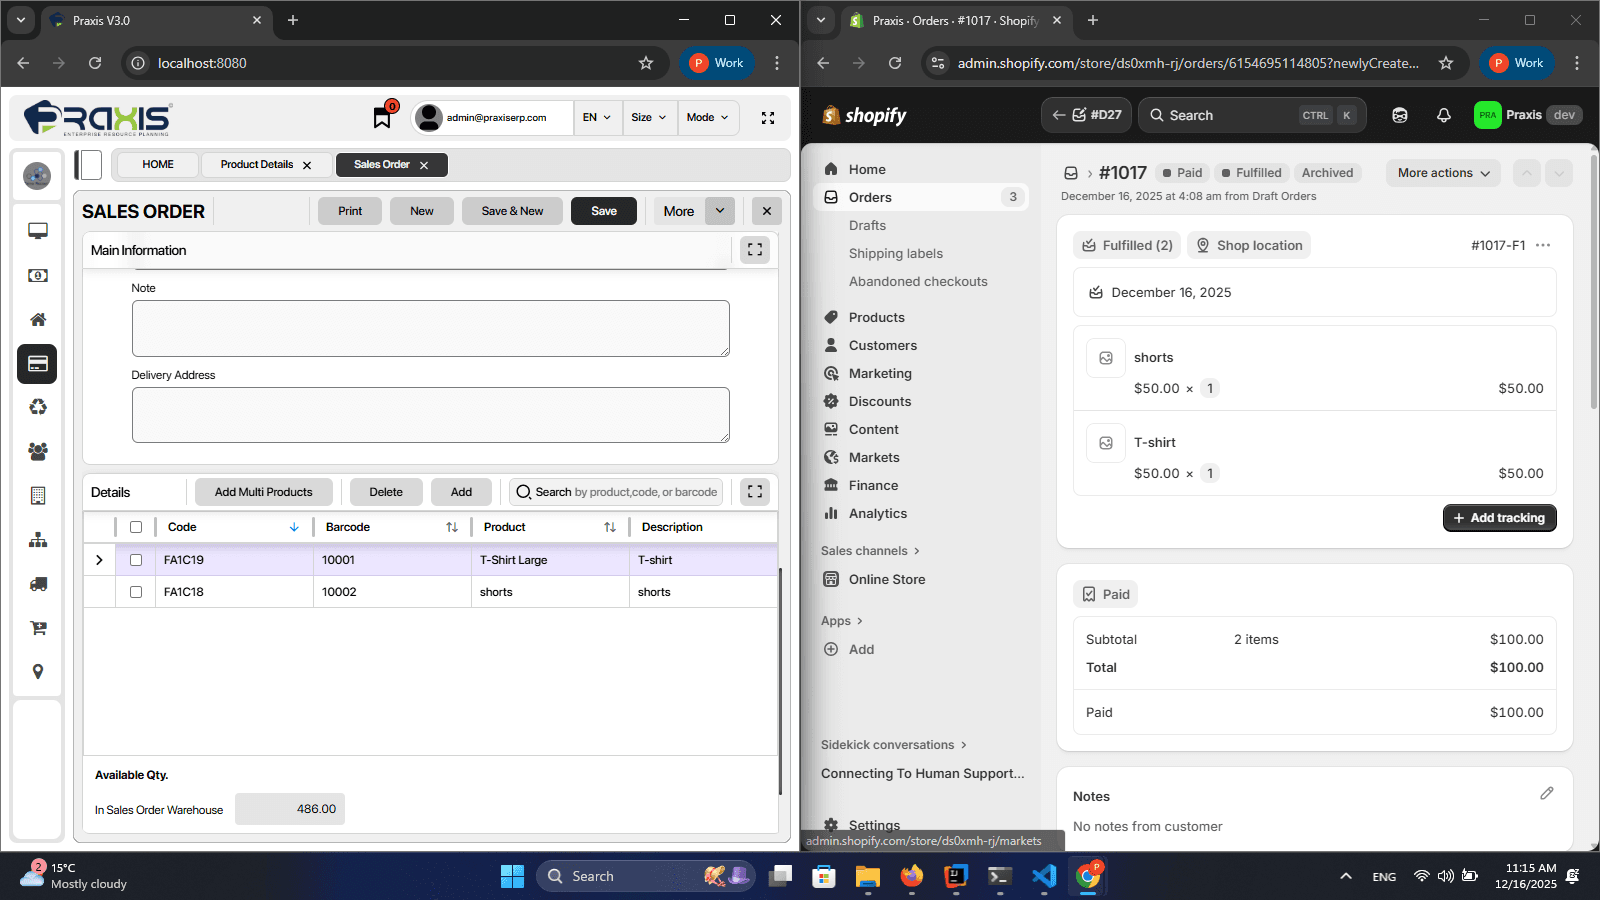The width and height of the screenshot is (1600, 900).
Task: Open the people group icon in Praxis sidebar
Action: (x=38, y=451)
